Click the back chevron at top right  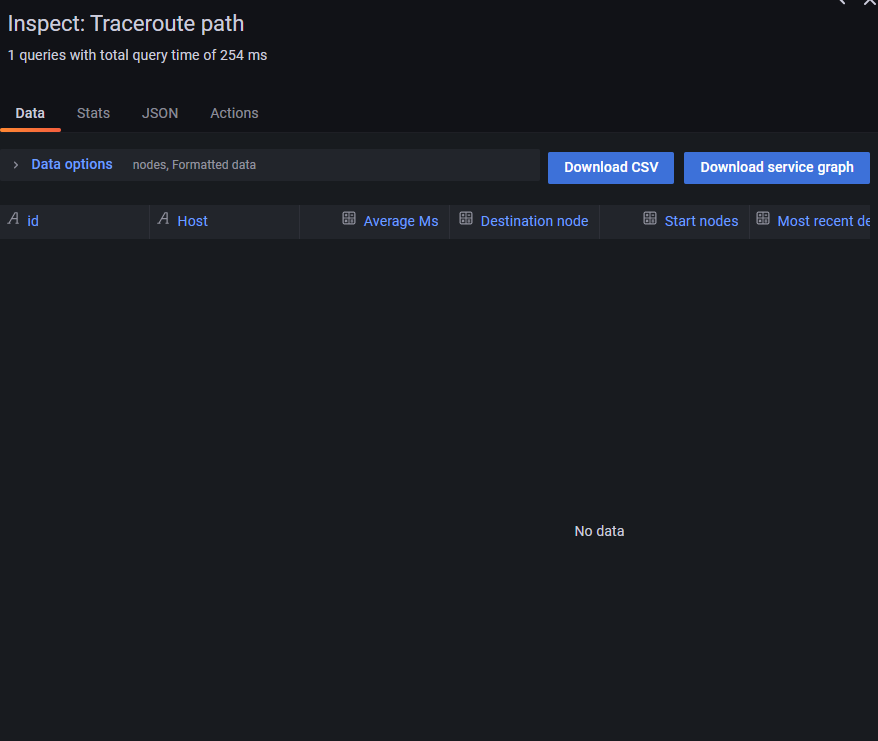(842, 4)
